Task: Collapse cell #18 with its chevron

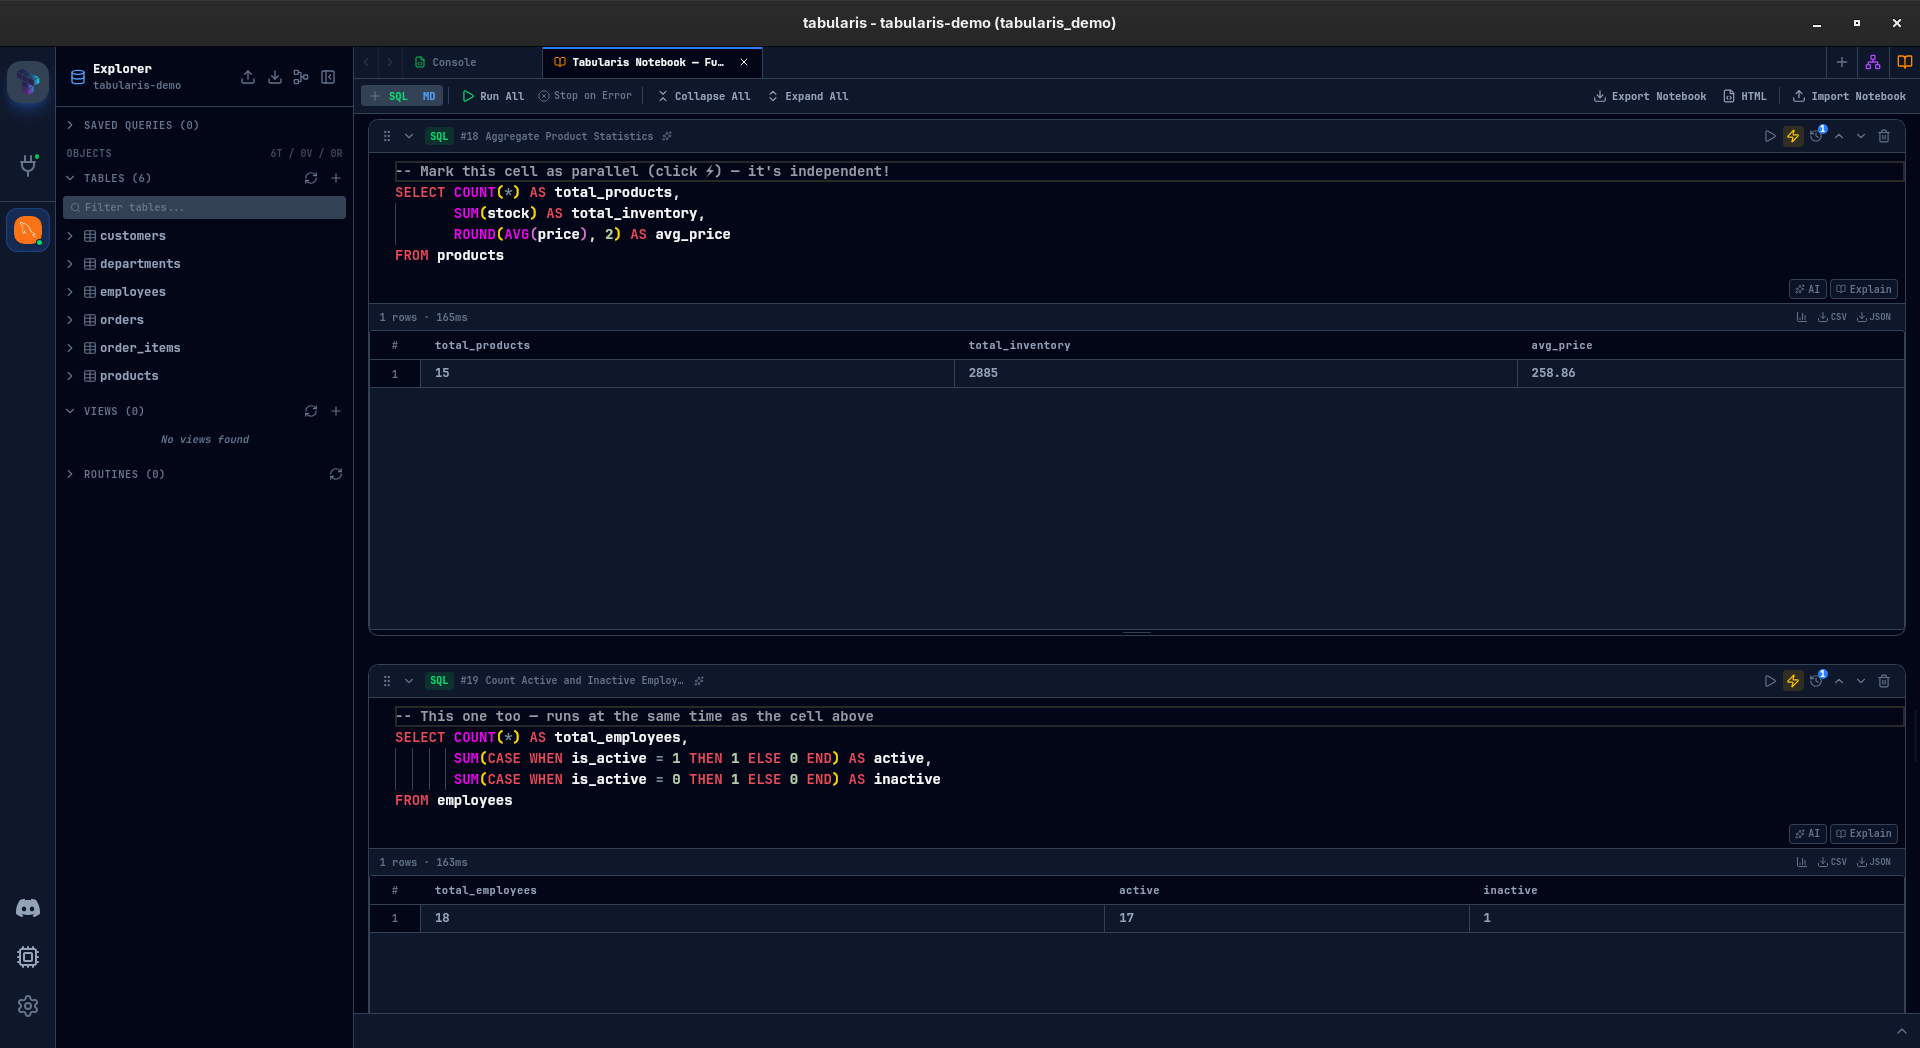Action: (x=408, y=136)
